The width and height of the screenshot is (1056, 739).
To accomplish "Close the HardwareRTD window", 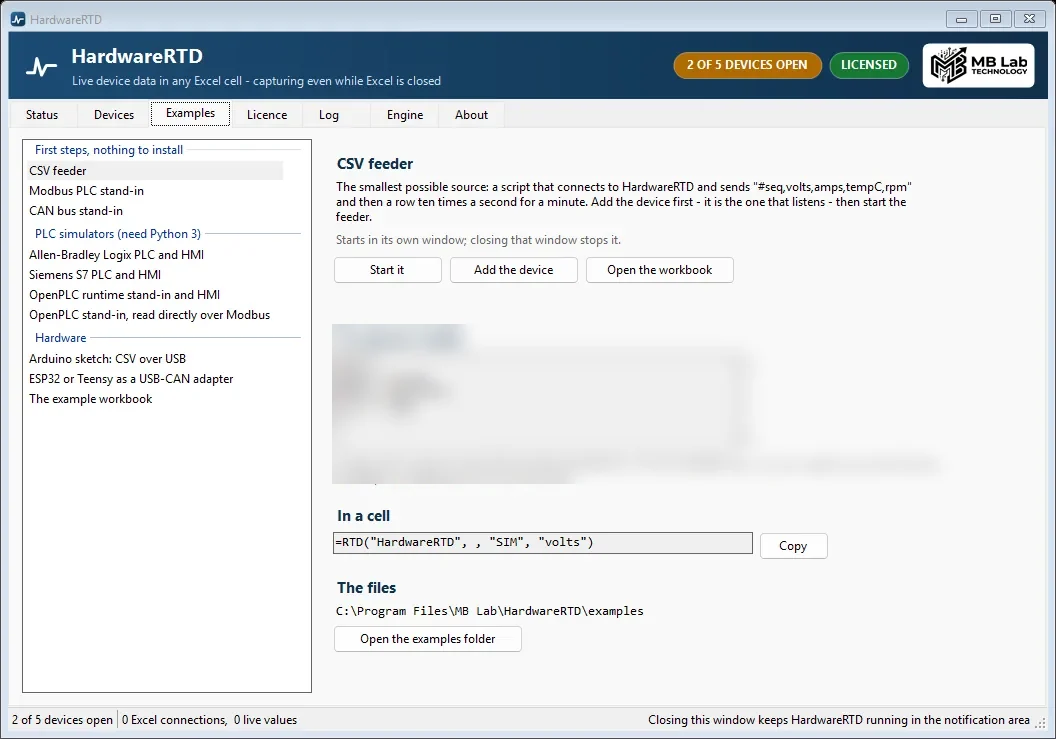I will tap(1030, 19).
